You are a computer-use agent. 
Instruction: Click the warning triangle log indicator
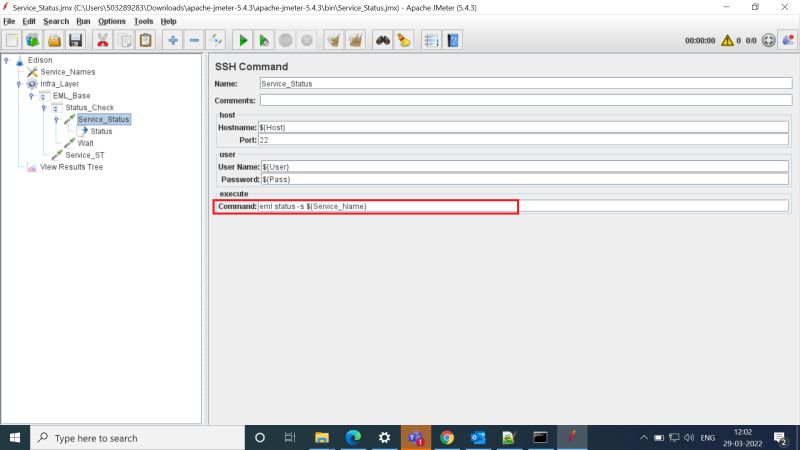[727, 40]
